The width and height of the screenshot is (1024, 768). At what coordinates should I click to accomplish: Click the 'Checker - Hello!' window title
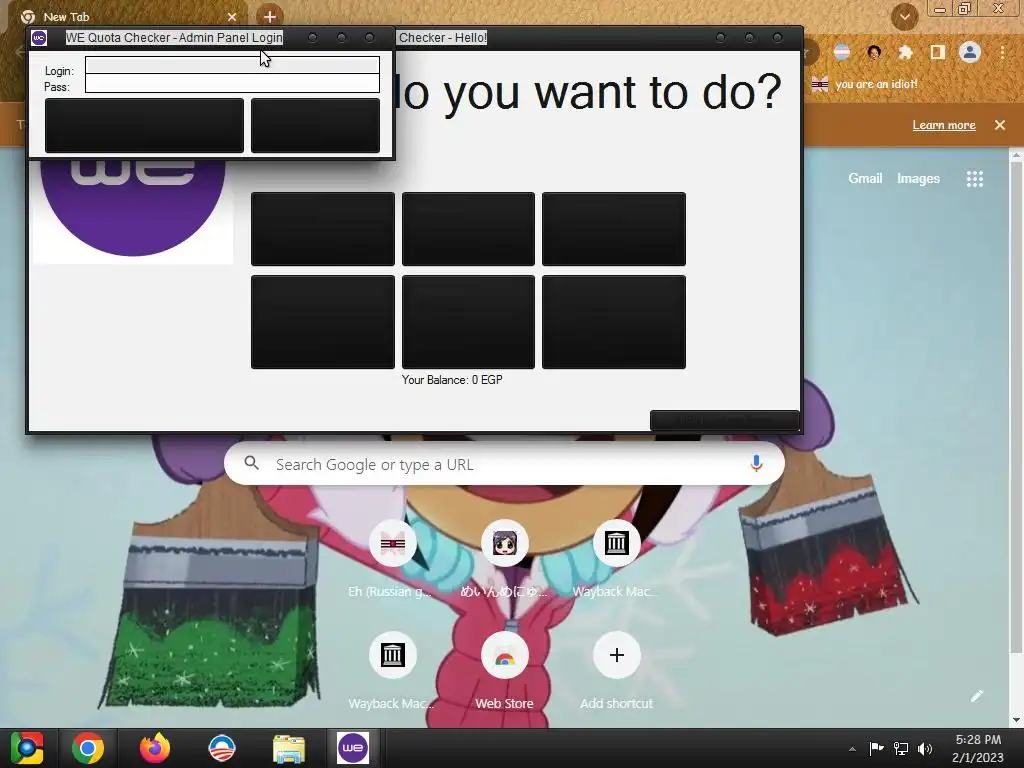443,38
